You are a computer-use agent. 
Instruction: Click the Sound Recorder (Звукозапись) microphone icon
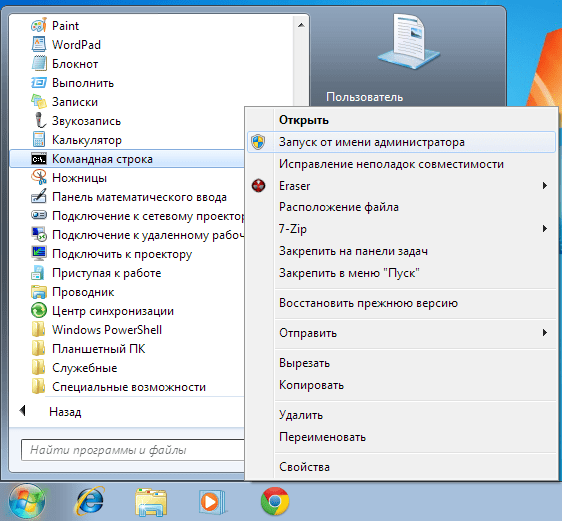[x=39, y=120]
